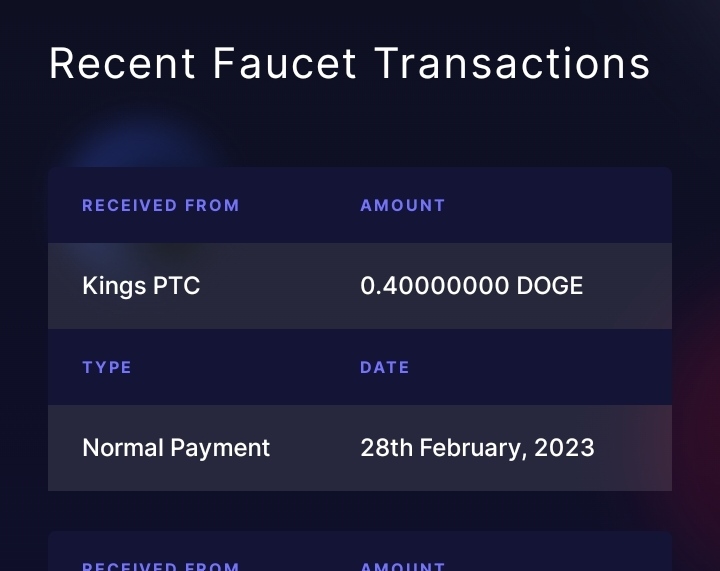Viewport: 720px width, 571px height.
Task: Click the word Faucet in the title
Action: 284,64
